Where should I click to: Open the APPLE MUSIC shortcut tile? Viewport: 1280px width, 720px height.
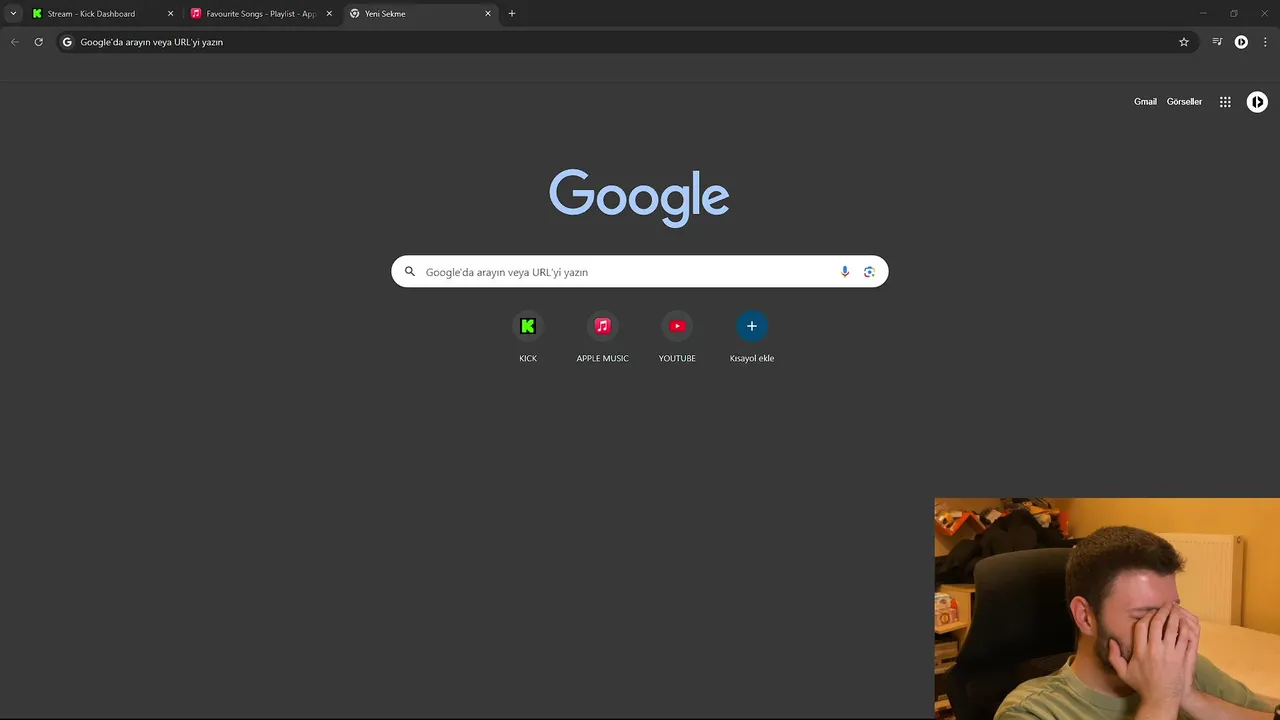(x=602, y=337)
